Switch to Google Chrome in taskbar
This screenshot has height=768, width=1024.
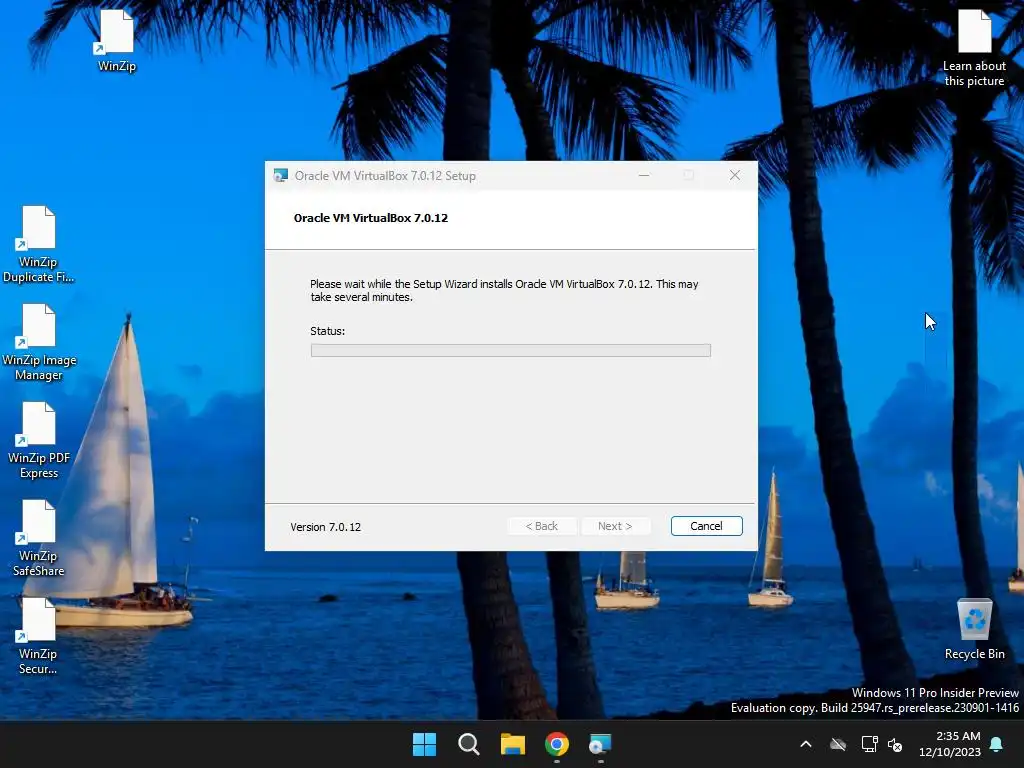pyautogui.click(x=556, y=744)
